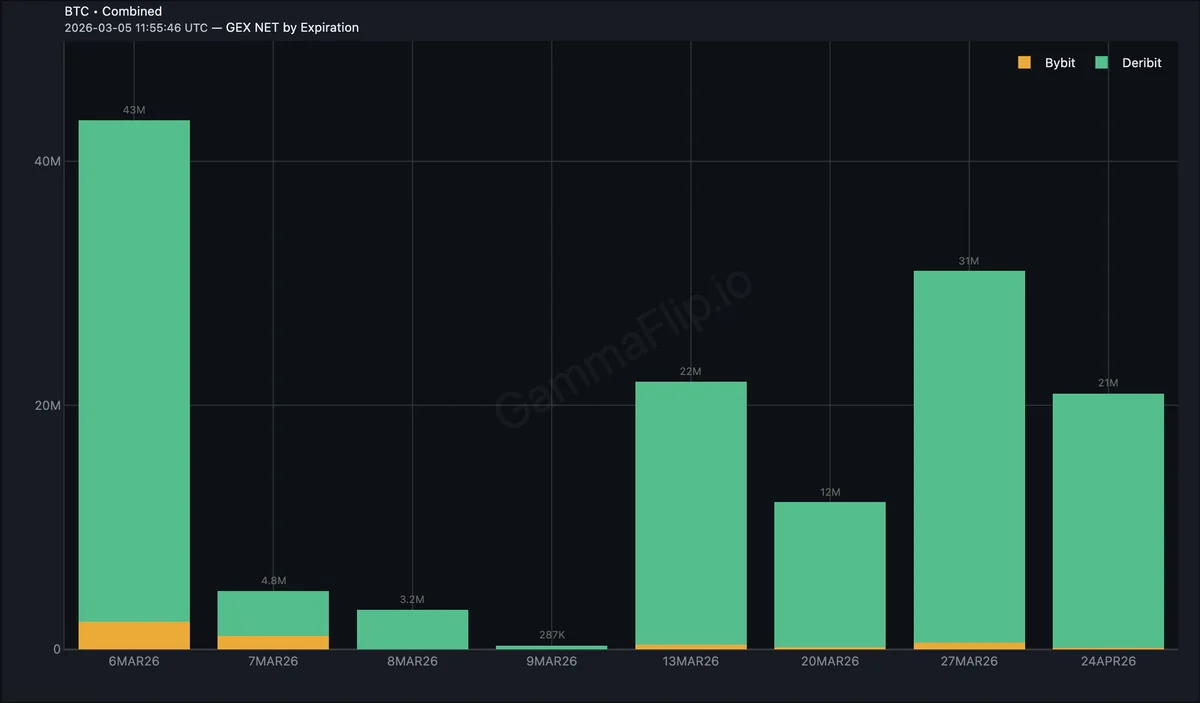This screenshot has height=703, width=1200.
Task: Select the 24APR26 bar
Action: [1108, 520]
